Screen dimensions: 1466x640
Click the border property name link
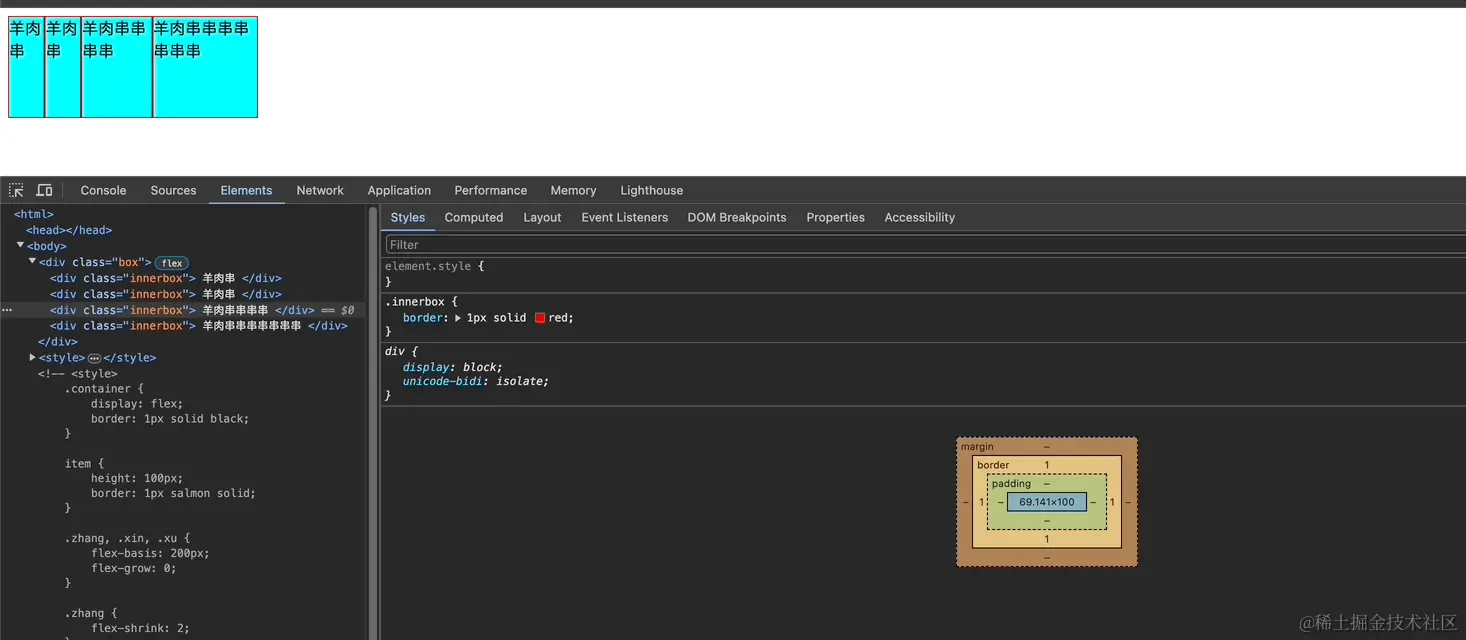click(x=424, y=317)
